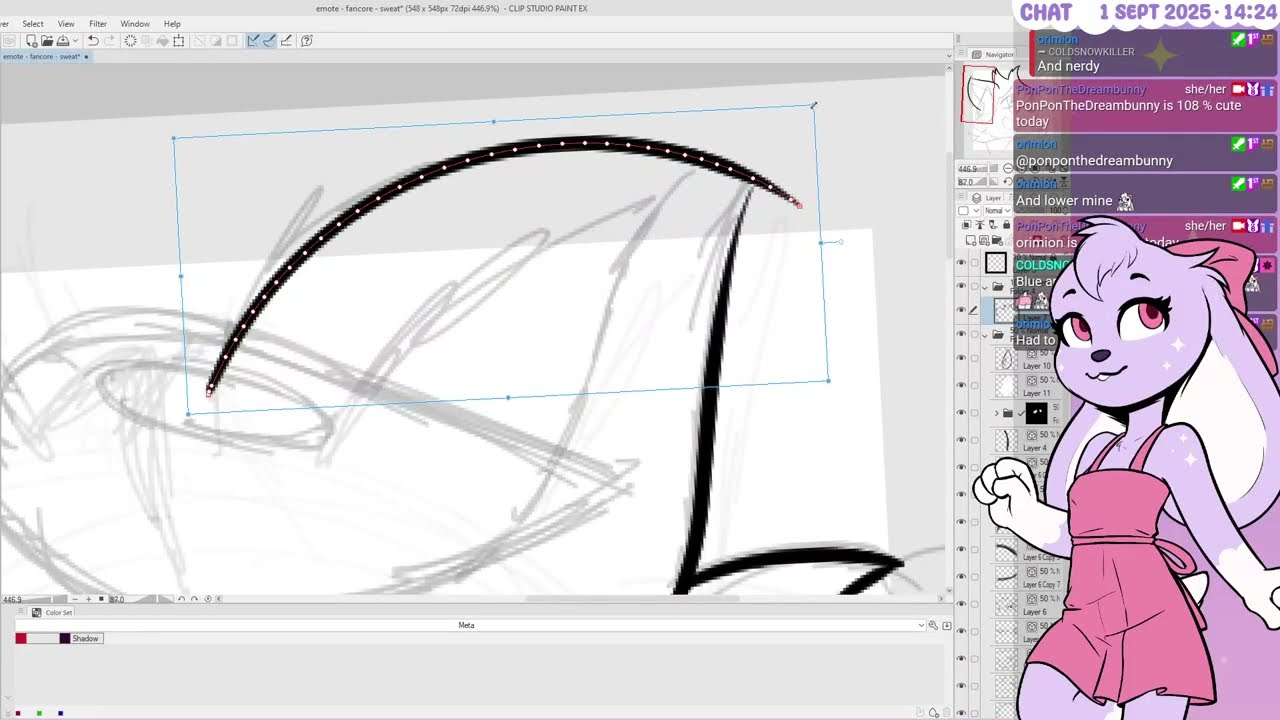Screen dimensions: 1280x720
Task: Select the dark purple Shadow swatch
Action: 65,638
